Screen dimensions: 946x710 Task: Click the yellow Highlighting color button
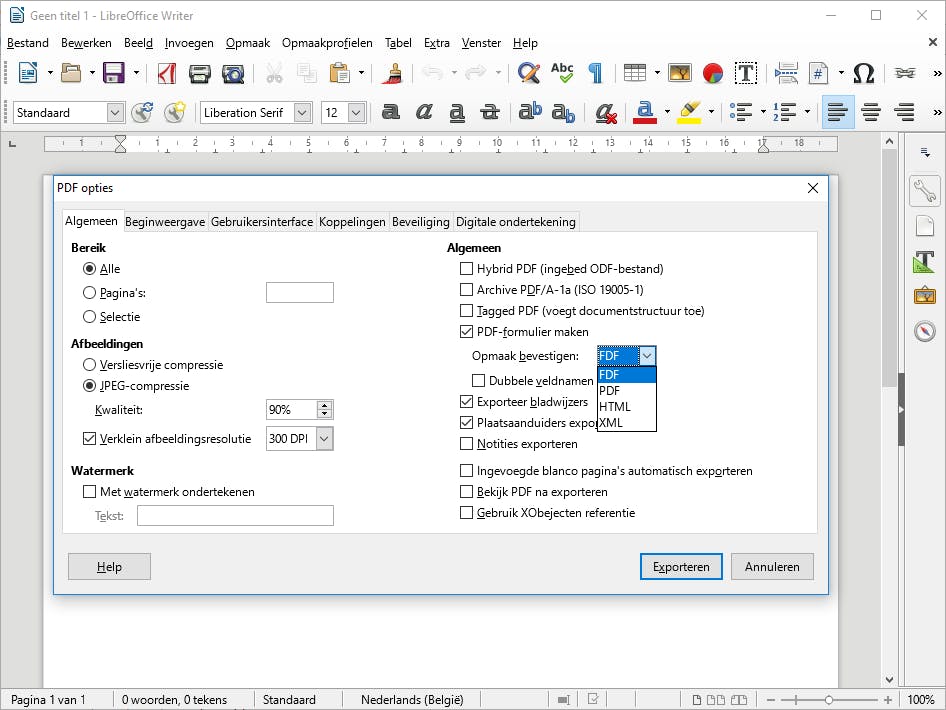click(690, 112)
